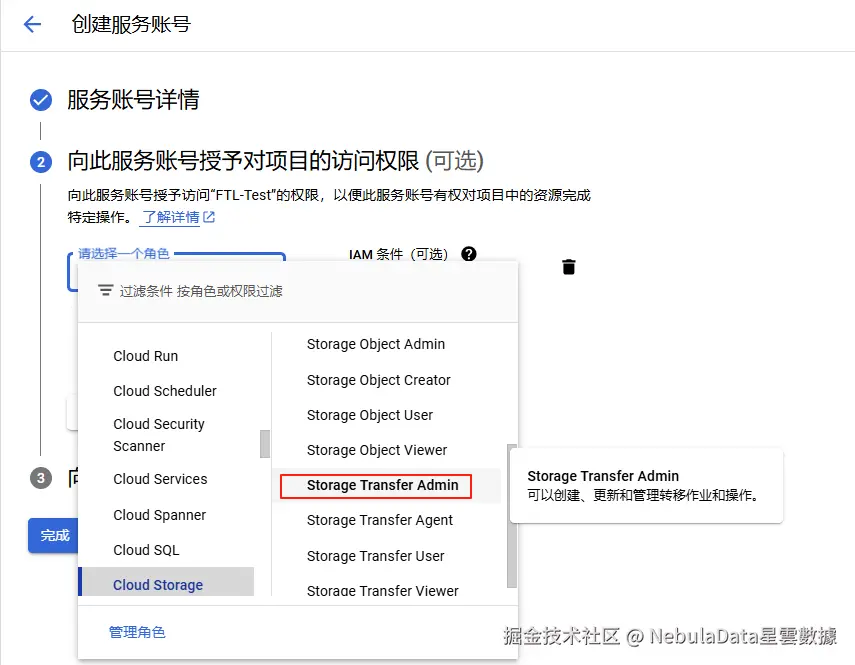This screenshot has width=855, height=665.
Task: Choose Storage Object Creator role
Action: 378,380
